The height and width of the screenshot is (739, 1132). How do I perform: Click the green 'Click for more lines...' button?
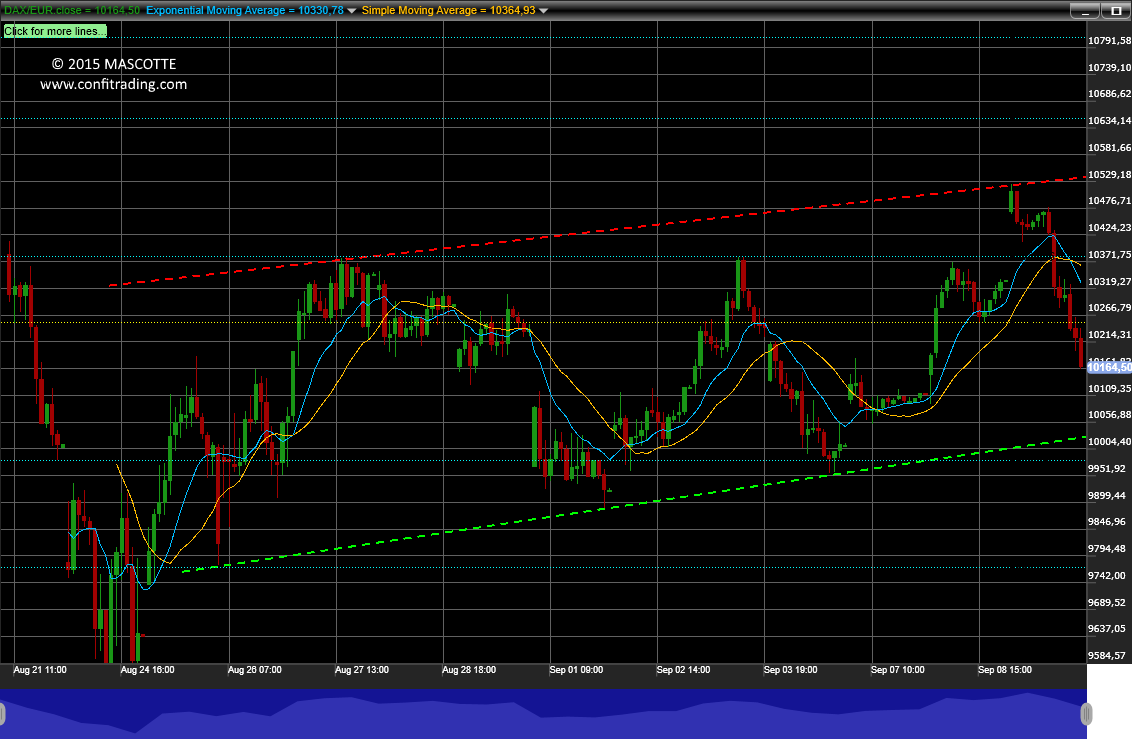click(x=55, y=31)
